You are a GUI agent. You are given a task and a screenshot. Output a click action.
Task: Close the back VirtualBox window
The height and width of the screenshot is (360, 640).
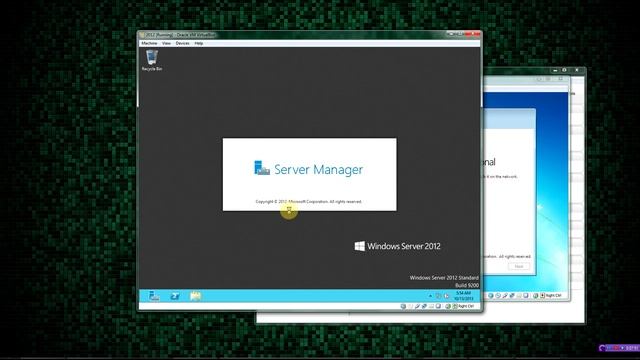(x=576, y=70)
